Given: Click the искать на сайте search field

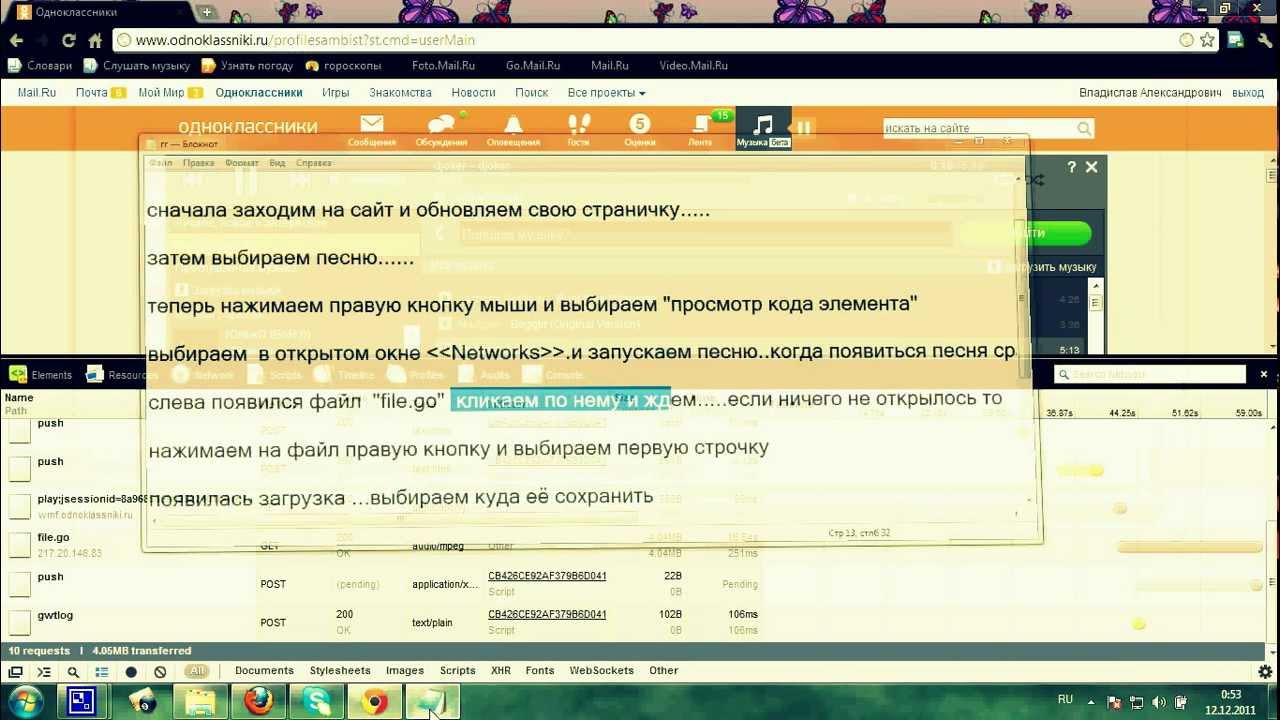Looking at the screenshot, I should [978, 128].
